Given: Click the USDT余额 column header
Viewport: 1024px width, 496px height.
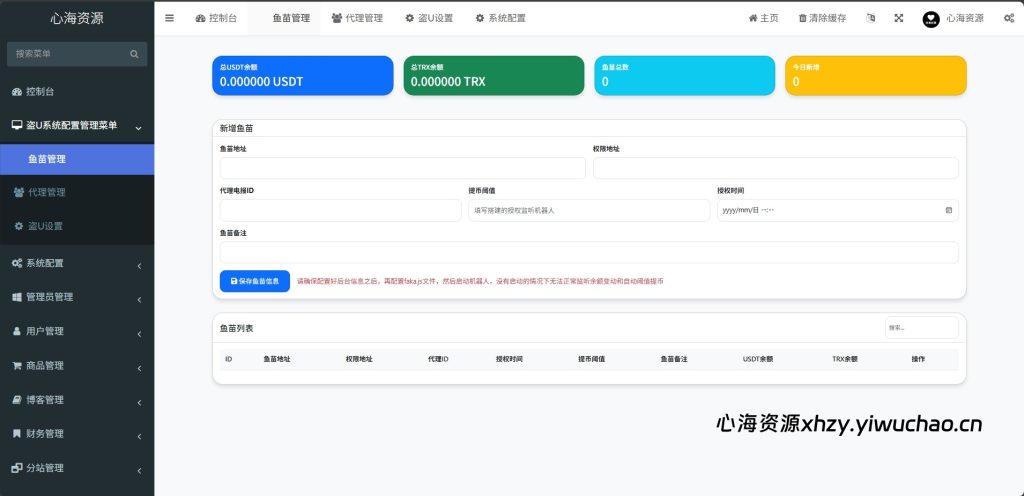Looking at the screenshot, I should click(758, 360).
